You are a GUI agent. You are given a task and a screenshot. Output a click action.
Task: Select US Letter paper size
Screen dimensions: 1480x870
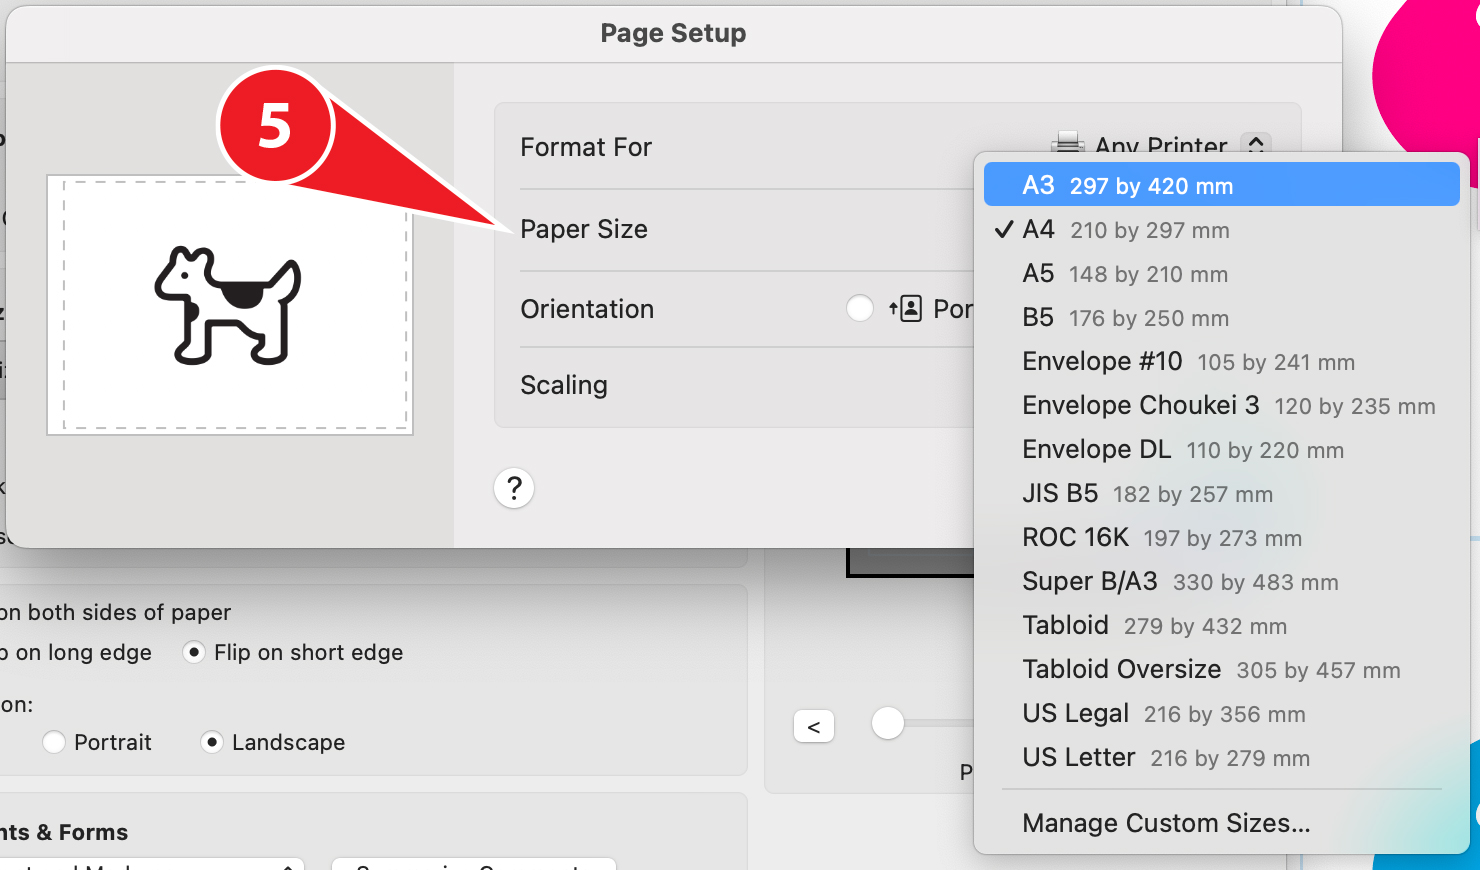[1221, 758]
